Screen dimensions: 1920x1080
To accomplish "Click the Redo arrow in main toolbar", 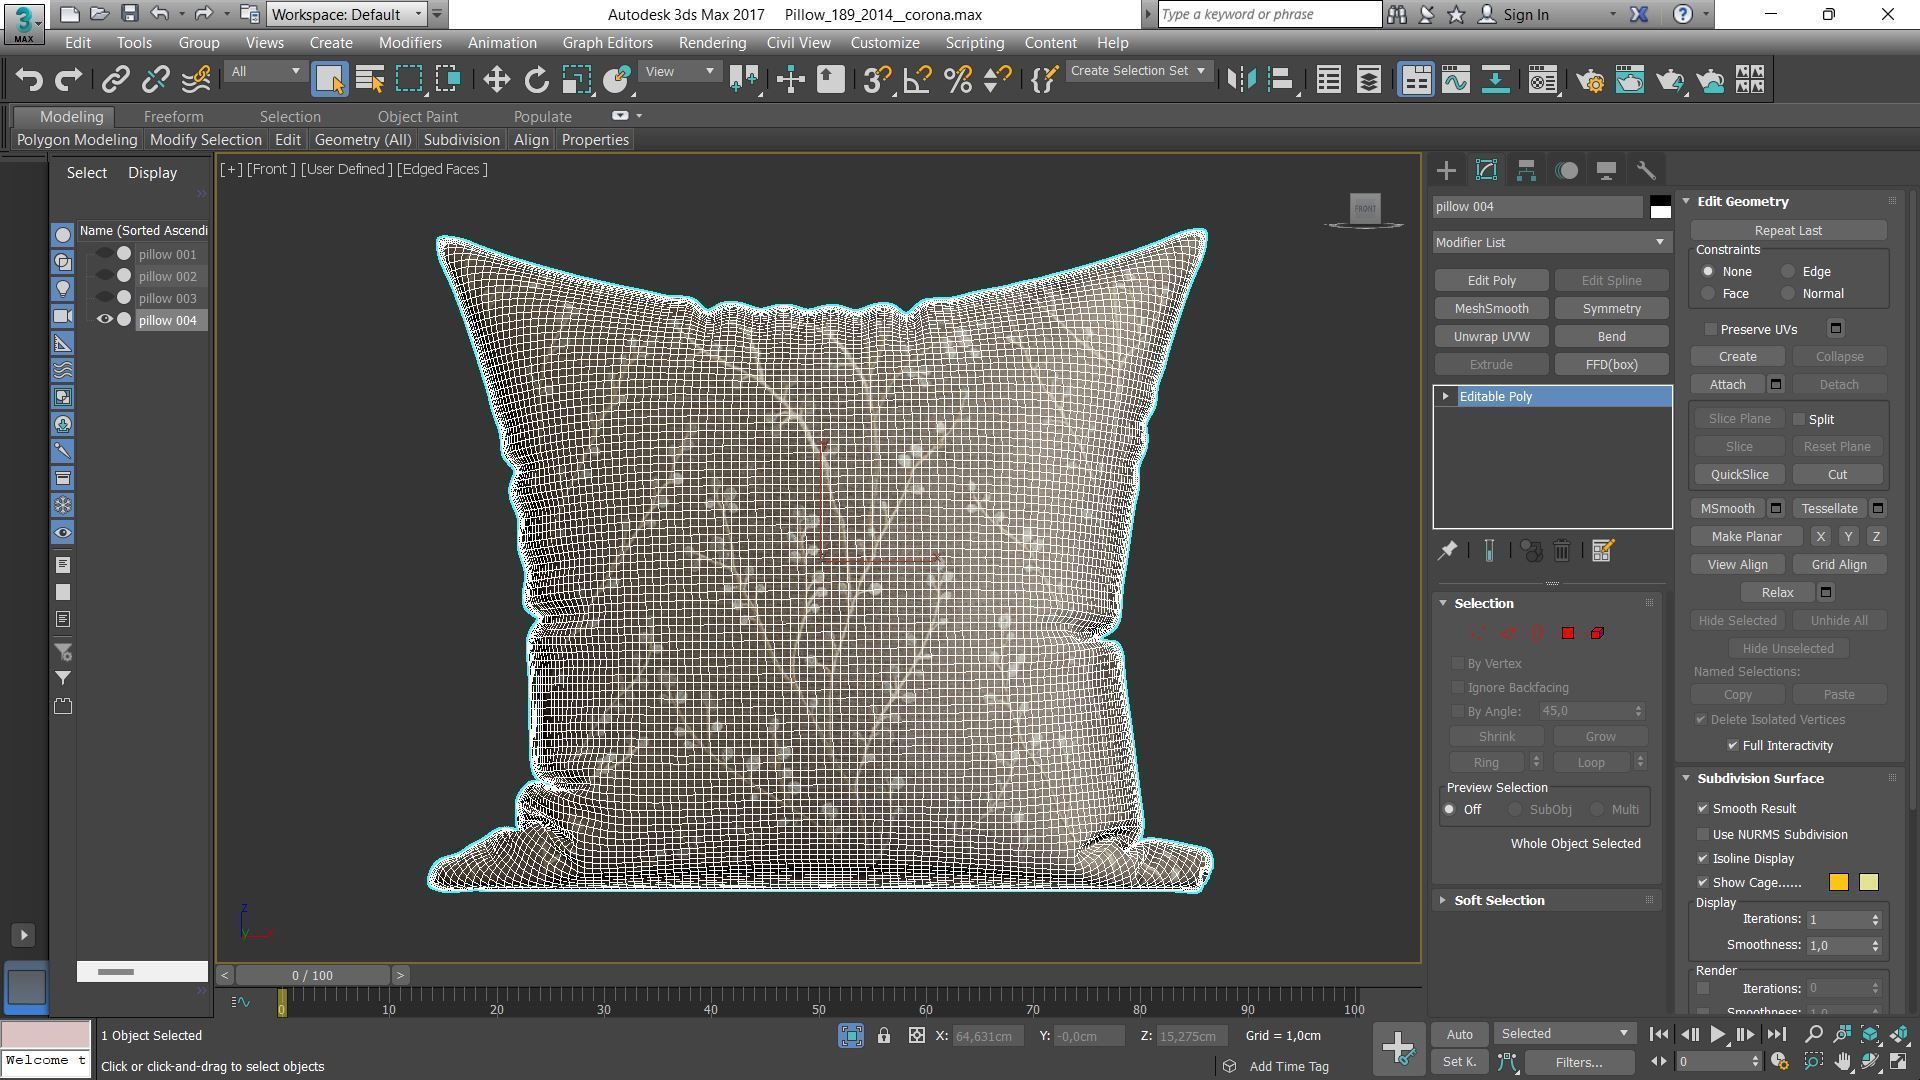I will click(x=68, y=80).
